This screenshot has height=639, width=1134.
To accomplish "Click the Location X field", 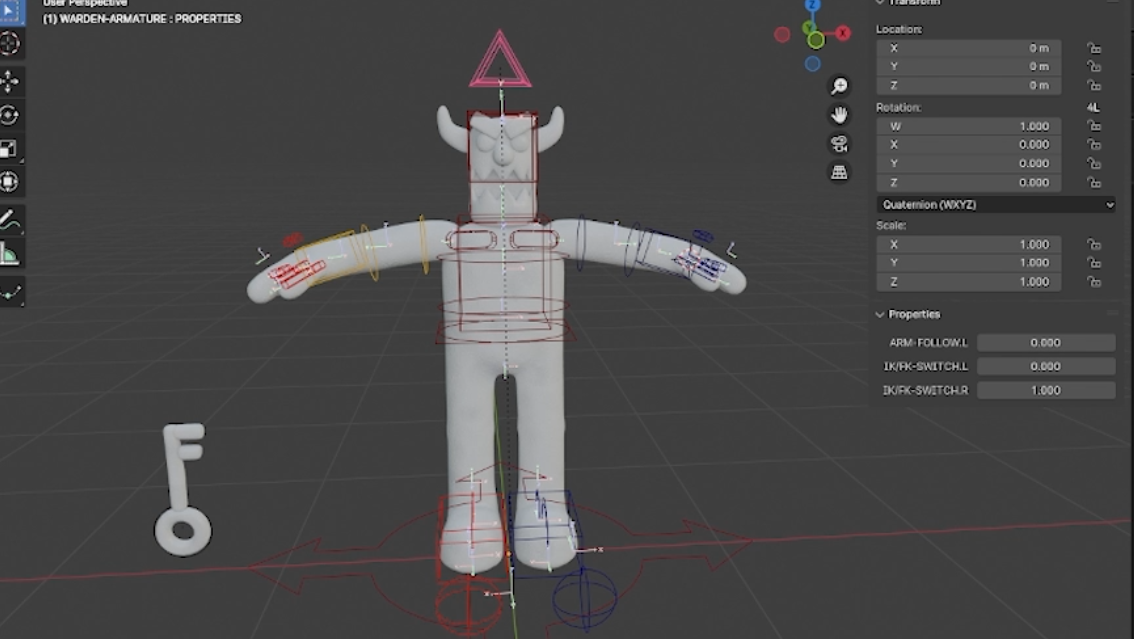I will pyautogui.click(x=968, y=48).
